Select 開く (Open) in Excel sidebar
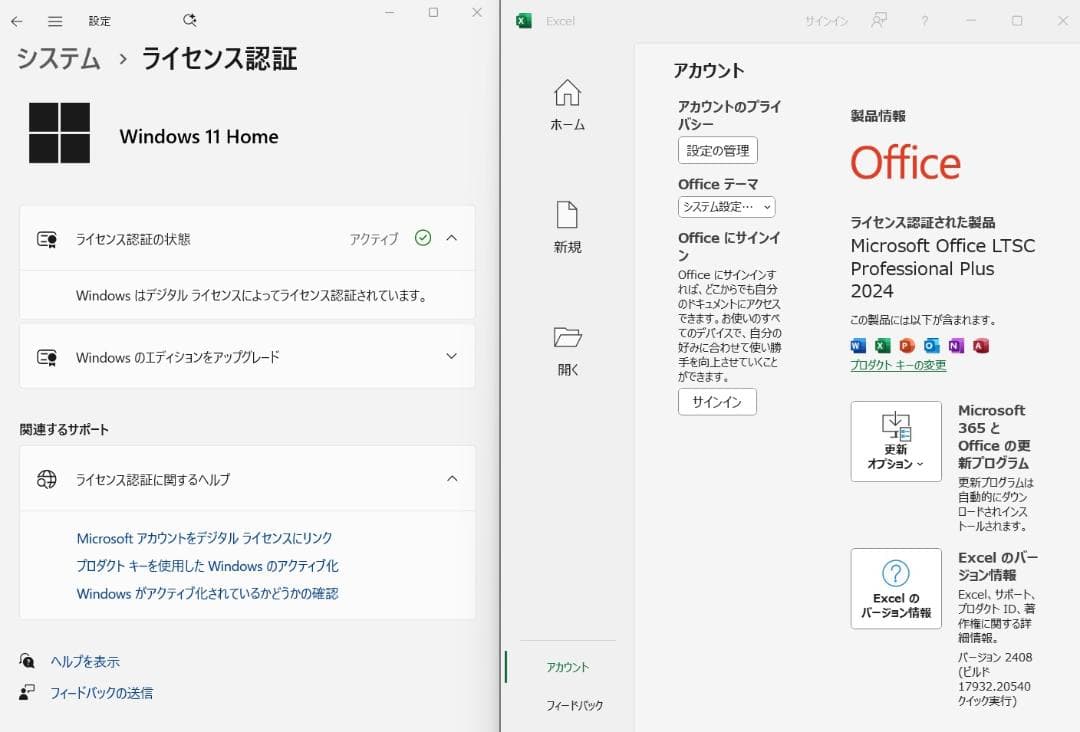Viewport: 1080px width, 732px height. click(567, 350)
